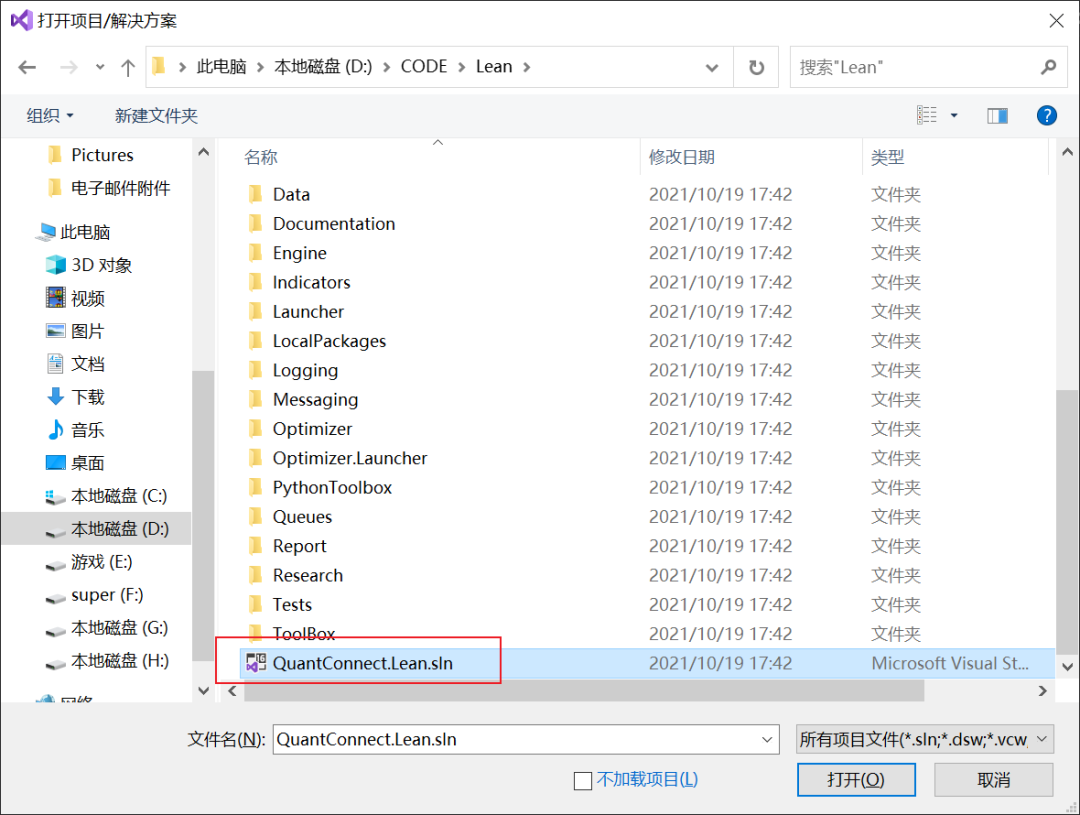1080x815 pixels.
Task: Open the 组织 dropdown menu
Action: (x=50, y=115)
